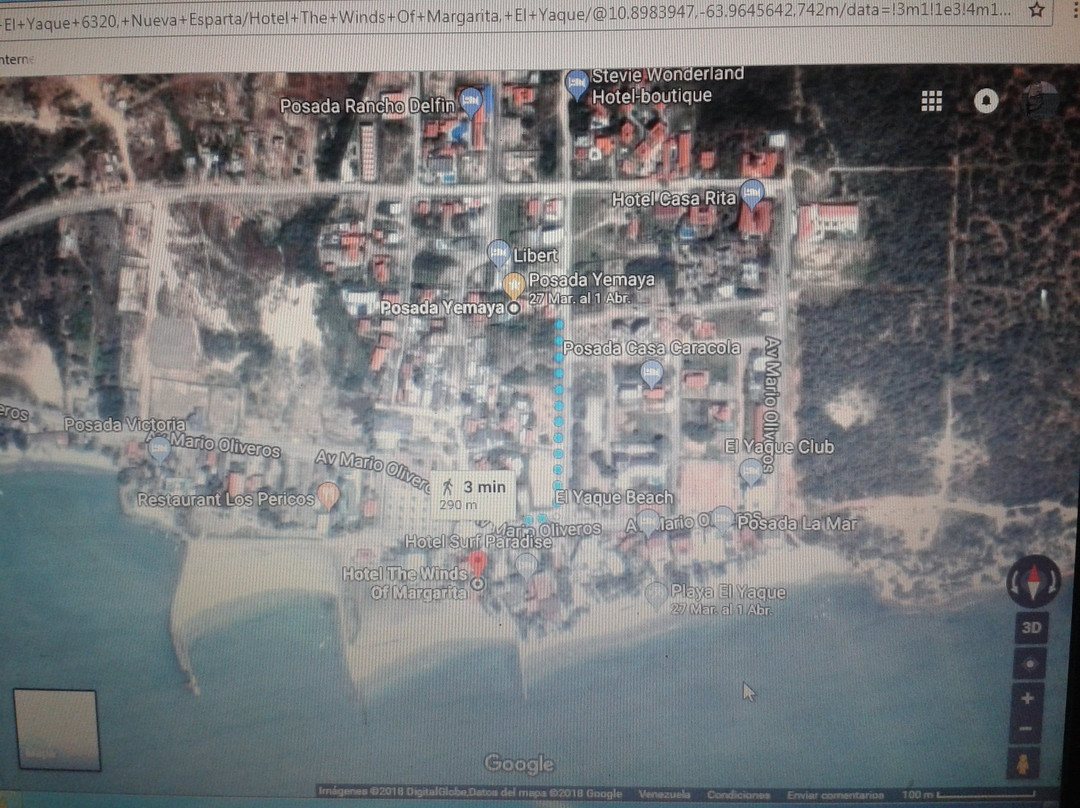This screenshot has width=1080, height=808.
Task: Zoom in with the plus button
Action: click(1028, 698)
